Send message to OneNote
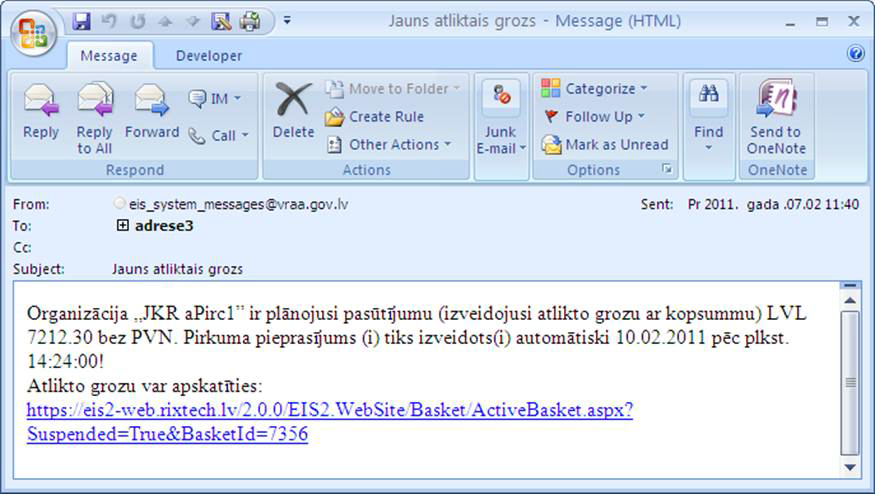875x494 pixels. tap(775, 113)
